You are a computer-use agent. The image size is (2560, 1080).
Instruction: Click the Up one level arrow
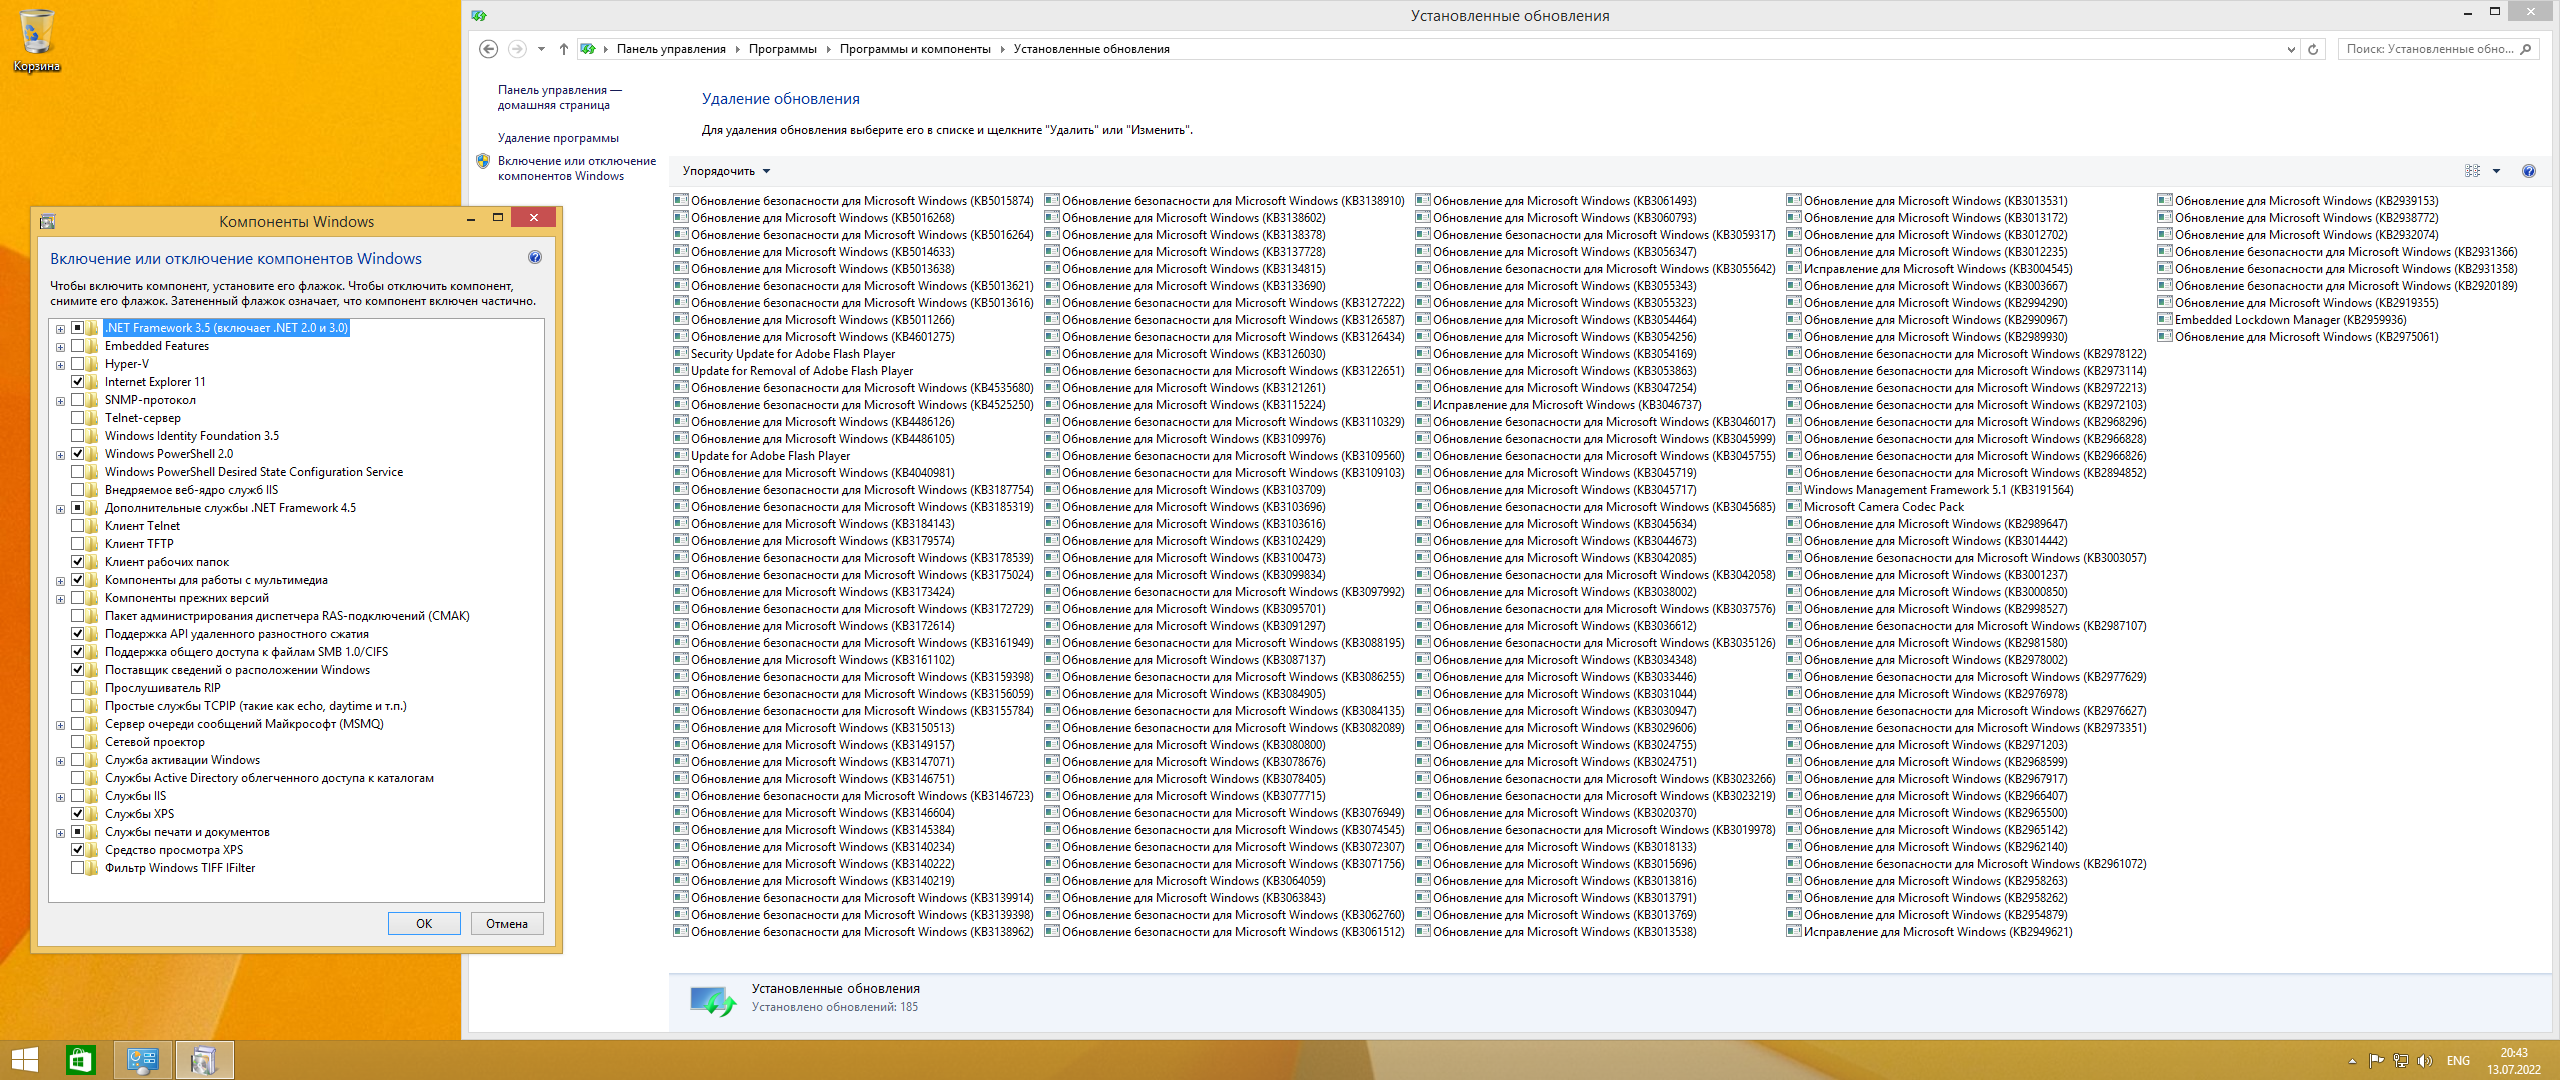click(x=564, y=49)
